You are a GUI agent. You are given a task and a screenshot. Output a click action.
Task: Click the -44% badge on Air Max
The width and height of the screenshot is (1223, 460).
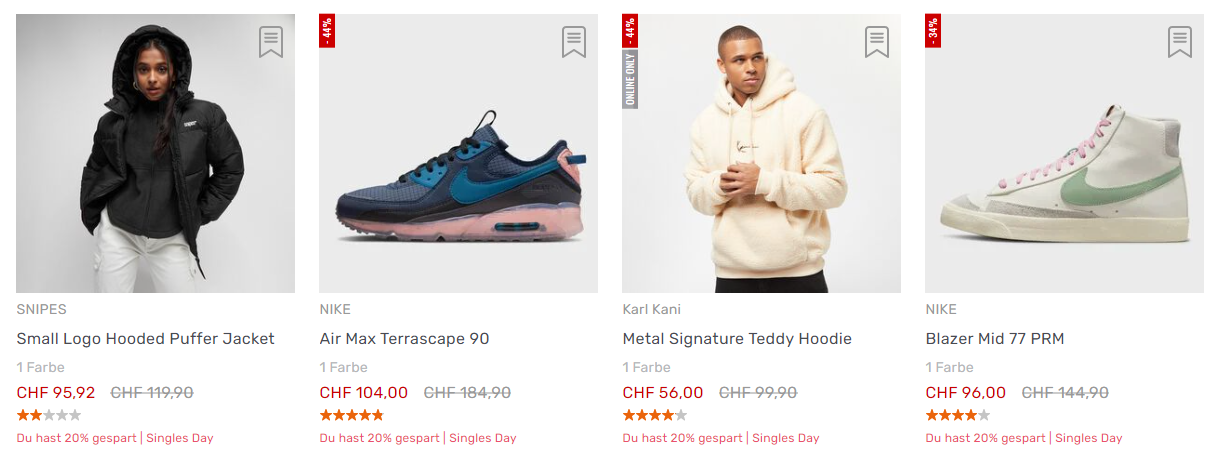coord(327,31)
